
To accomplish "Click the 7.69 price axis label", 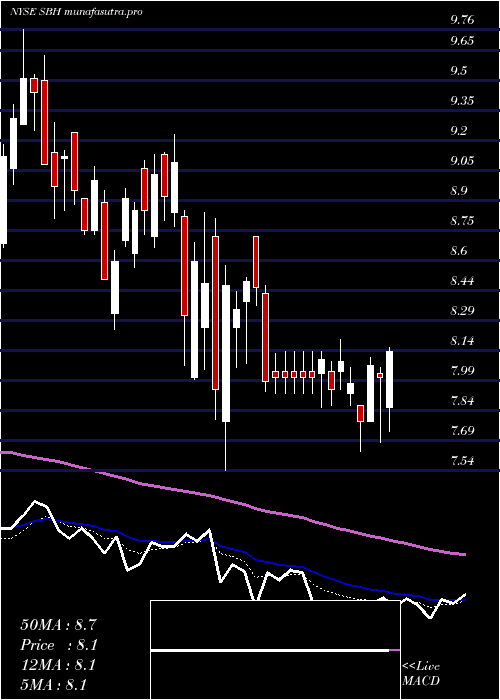I will point(462,431).
